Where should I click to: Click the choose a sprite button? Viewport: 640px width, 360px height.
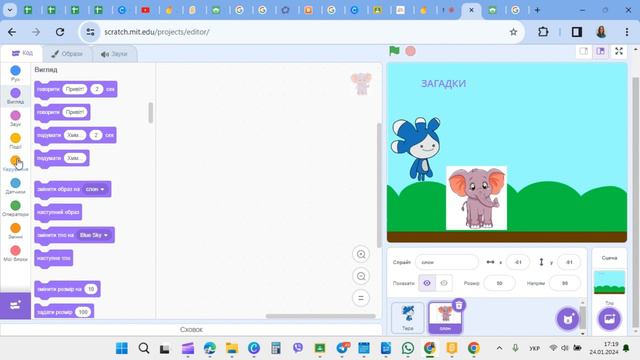(x=568, y=318)
